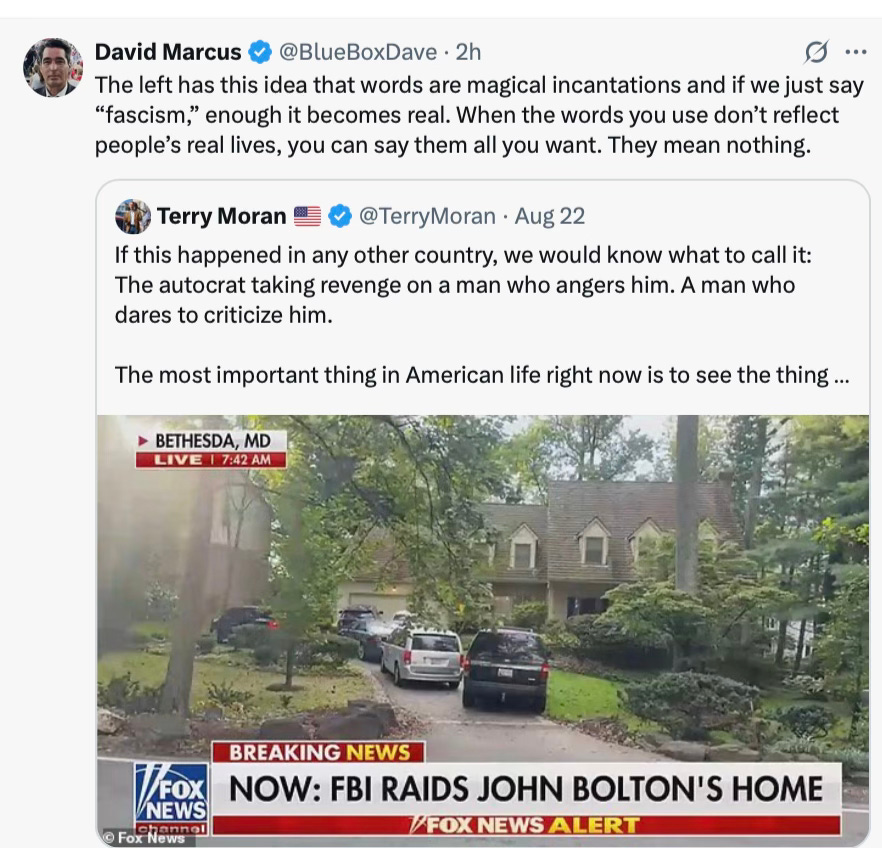Open Terry Moran display name
Viewport: 882px width, 848px height.
pyautogui.click(x=221, y=216)
